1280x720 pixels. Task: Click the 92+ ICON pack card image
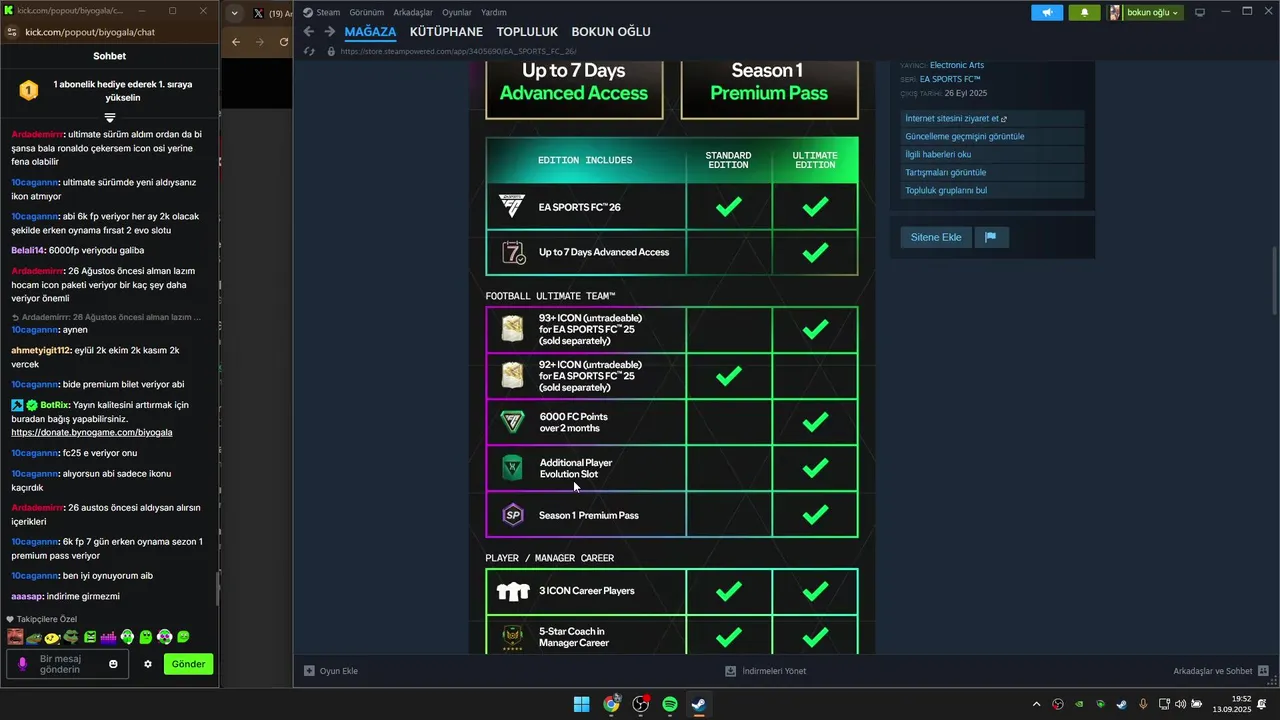point(512,375)
